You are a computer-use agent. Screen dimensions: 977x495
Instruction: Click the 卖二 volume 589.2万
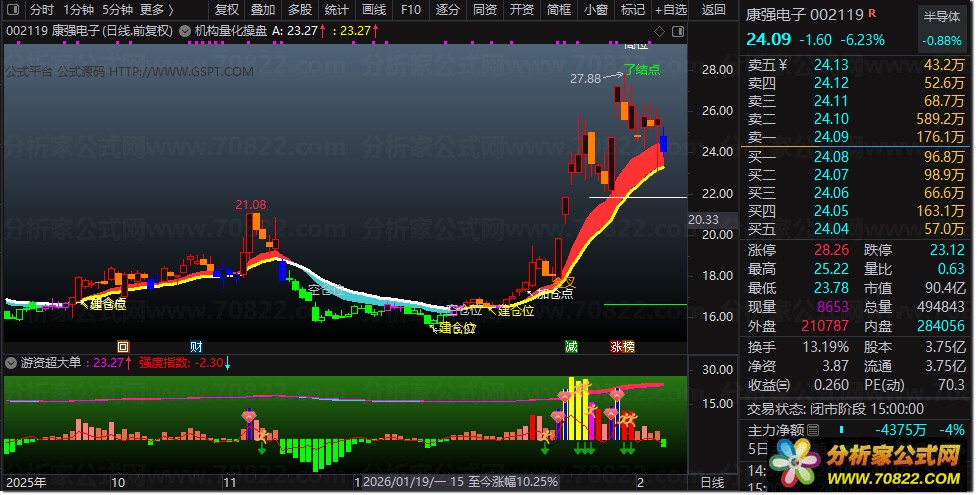940,118
